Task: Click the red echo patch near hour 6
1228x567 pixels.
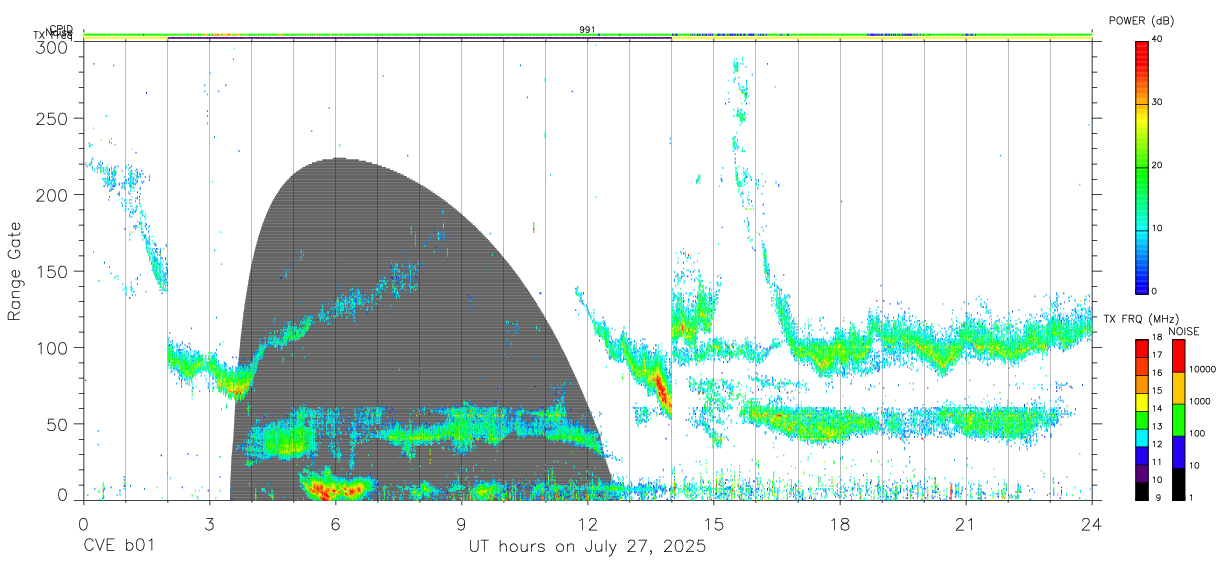Action: tap(335, 489)
